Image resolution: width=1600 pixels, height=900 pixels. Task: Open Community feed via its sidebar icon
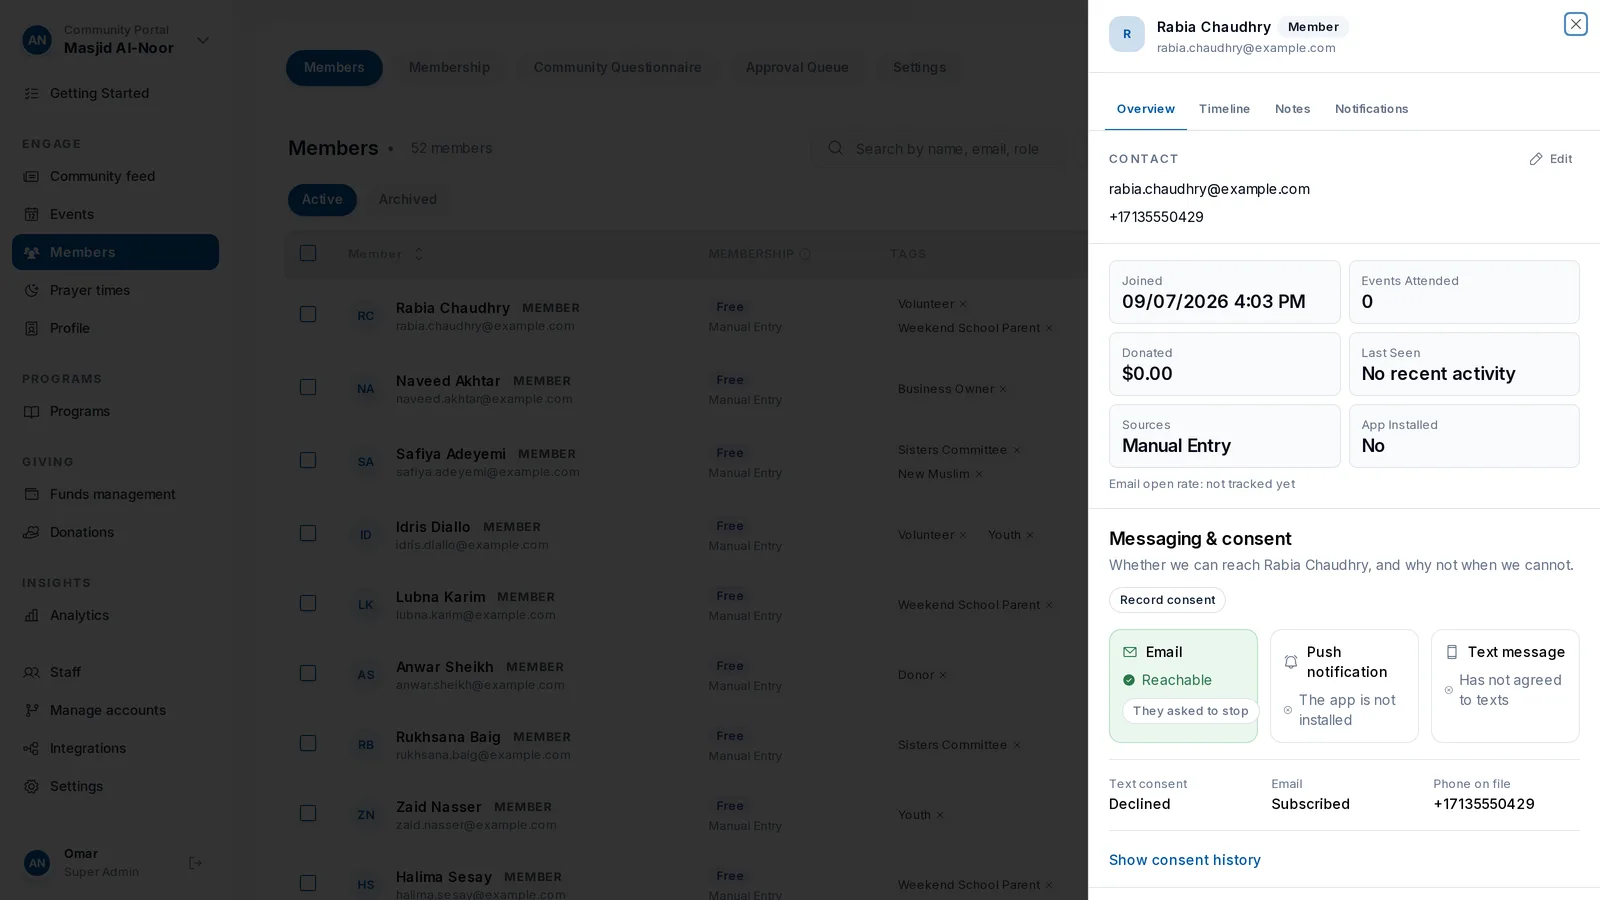(x=32, y=176)
